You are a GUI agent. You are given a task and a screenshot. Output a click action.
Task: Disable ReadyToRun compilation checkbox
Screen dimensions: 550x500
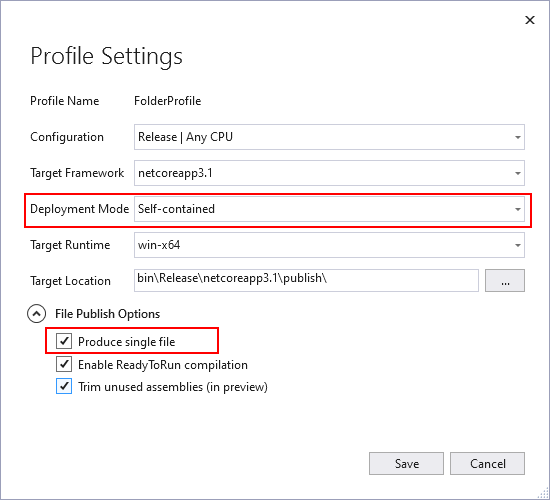pos(64,364)
